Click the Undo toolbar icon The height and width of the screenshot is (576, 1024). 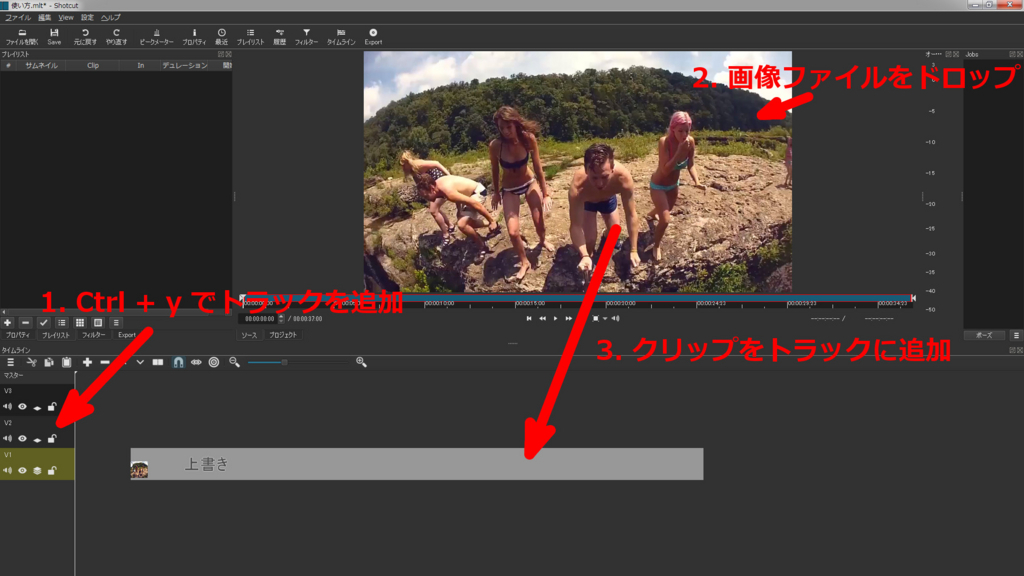[x=85, y=37]
